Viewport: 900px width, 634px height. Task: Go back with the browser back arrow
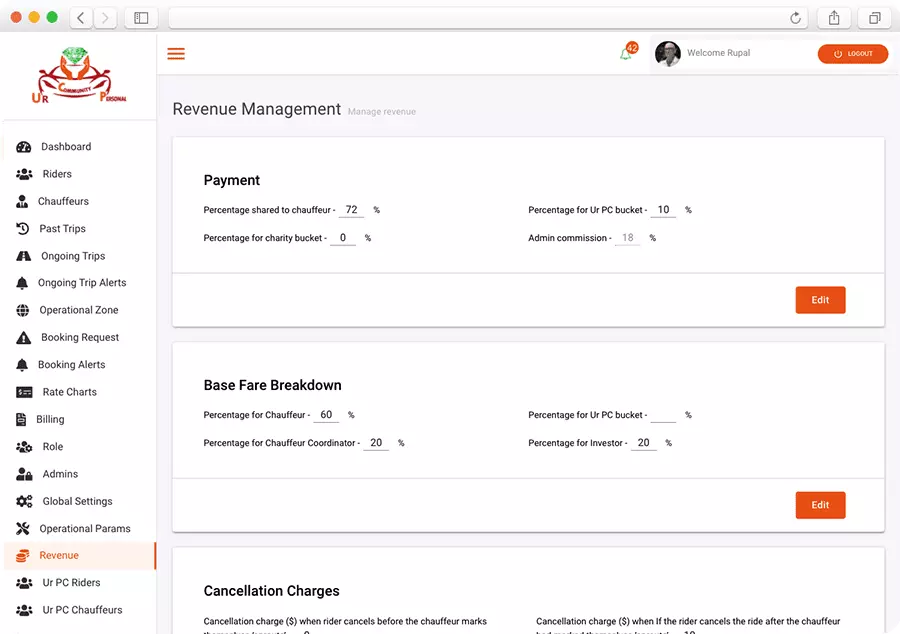coord(81,18)
